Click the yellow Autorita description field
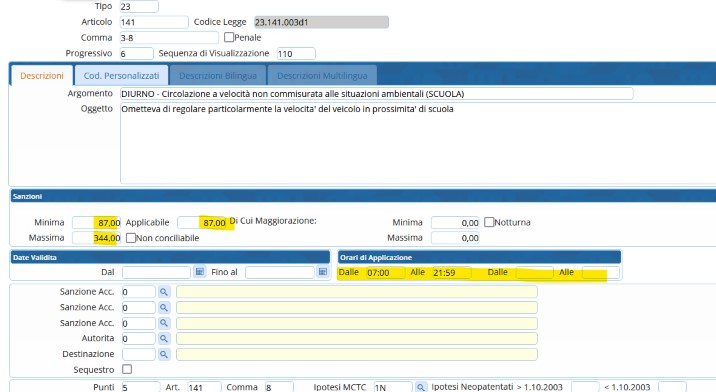This screenshot has width=716, height=392. coord(357,339)
